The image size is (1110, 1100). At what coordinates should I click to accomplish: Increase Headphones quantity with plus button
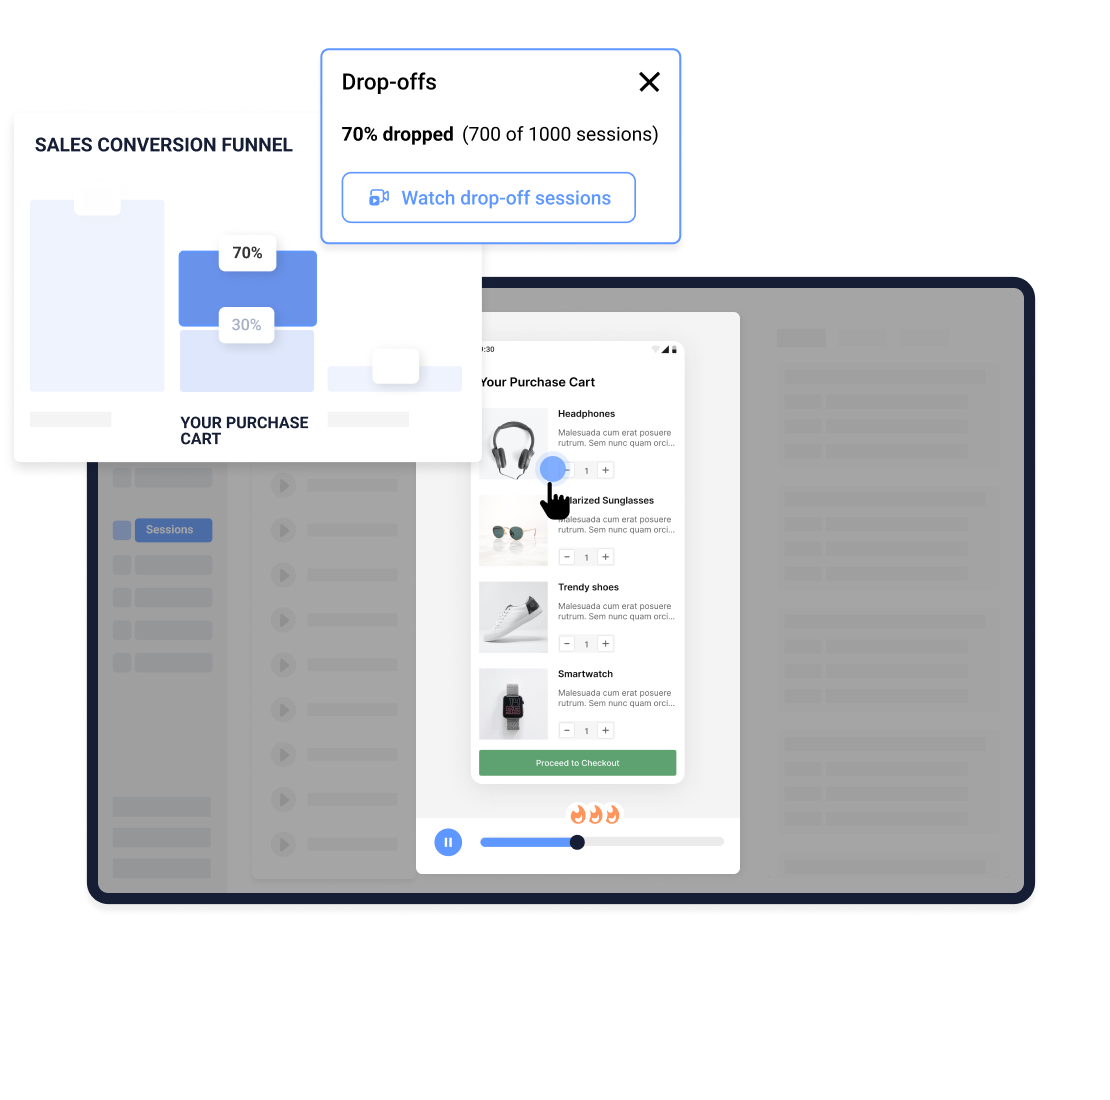605,469
